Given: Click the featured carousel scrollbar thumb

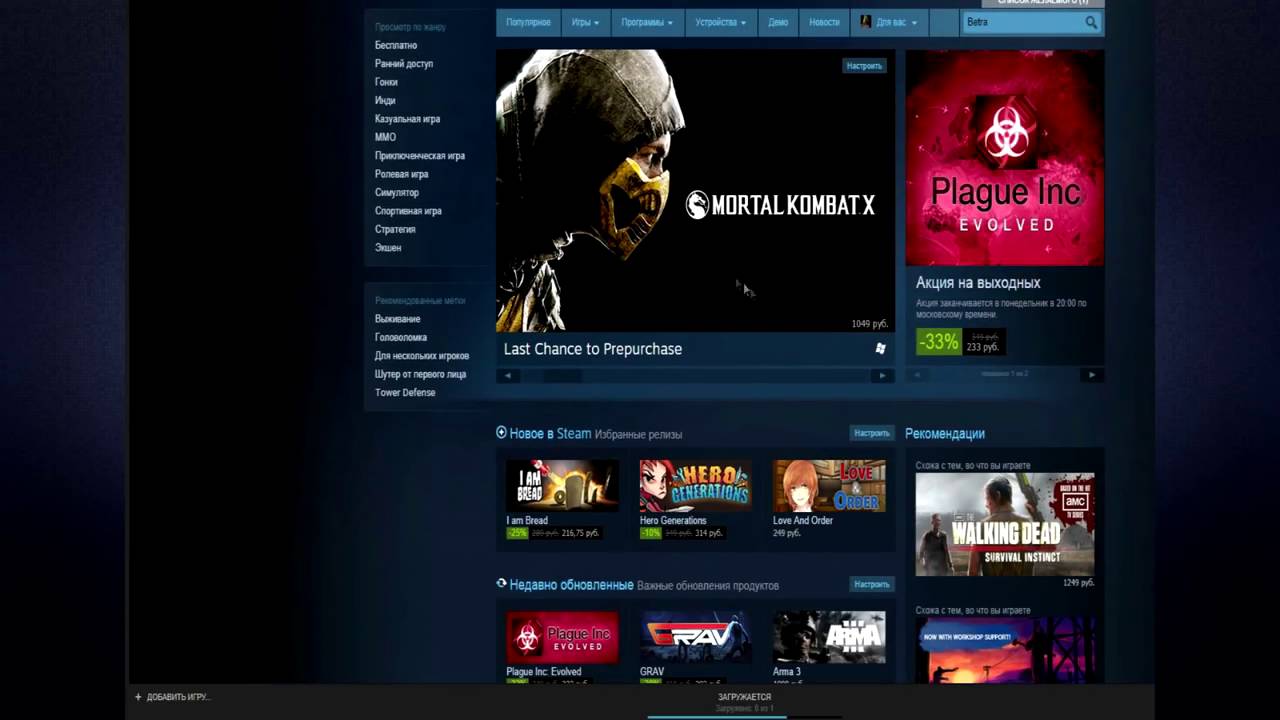Looking at the screenshot, I should pyautogui.click(x=562, y=376).
